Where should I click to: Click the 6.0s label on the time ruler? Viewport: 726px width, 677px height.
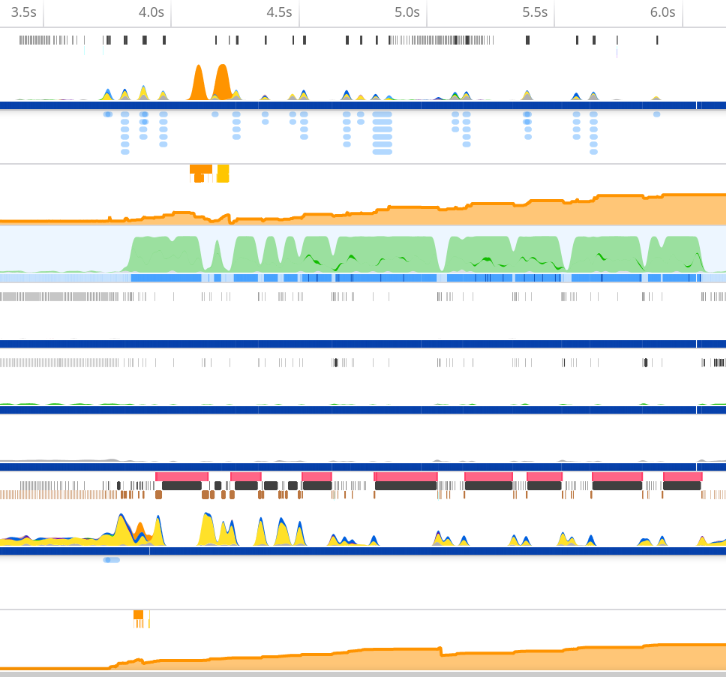pyautogui.click(x=662, y=13)
